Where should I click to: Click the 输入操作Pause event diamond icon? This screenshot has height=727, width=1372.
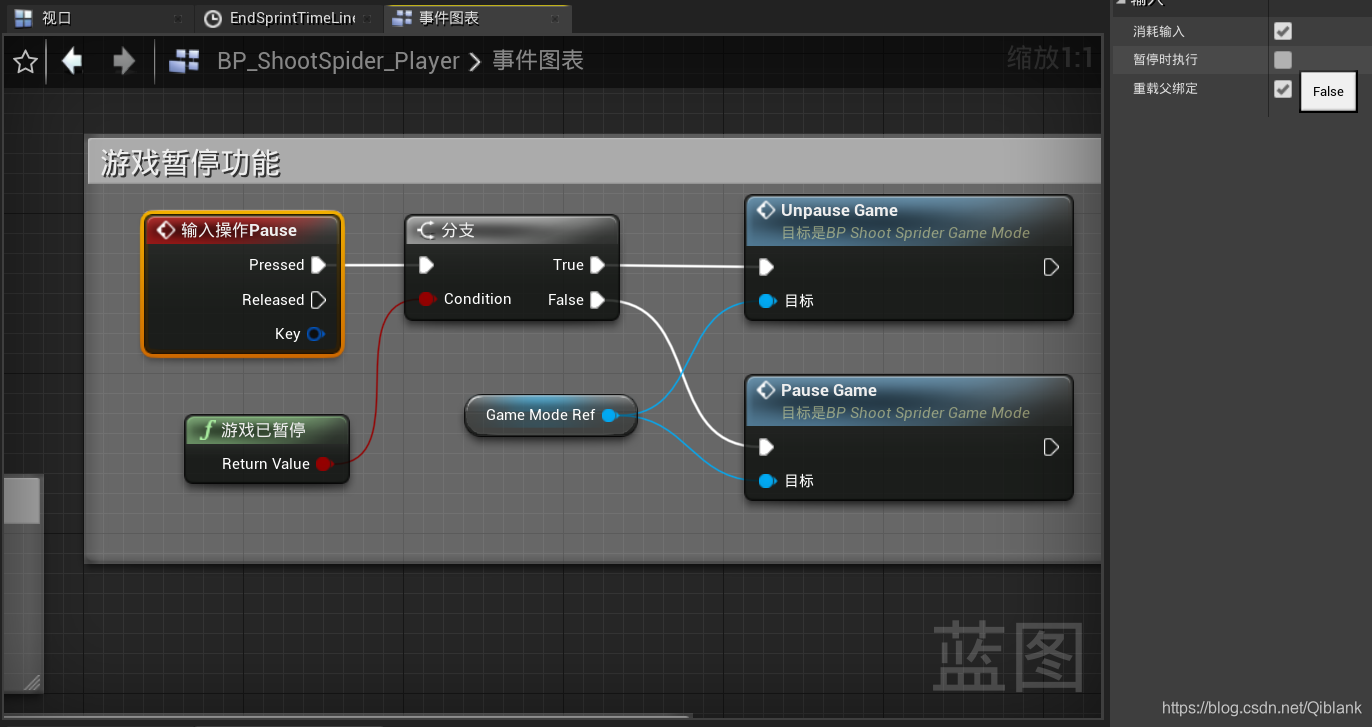(x=165, y=230)
